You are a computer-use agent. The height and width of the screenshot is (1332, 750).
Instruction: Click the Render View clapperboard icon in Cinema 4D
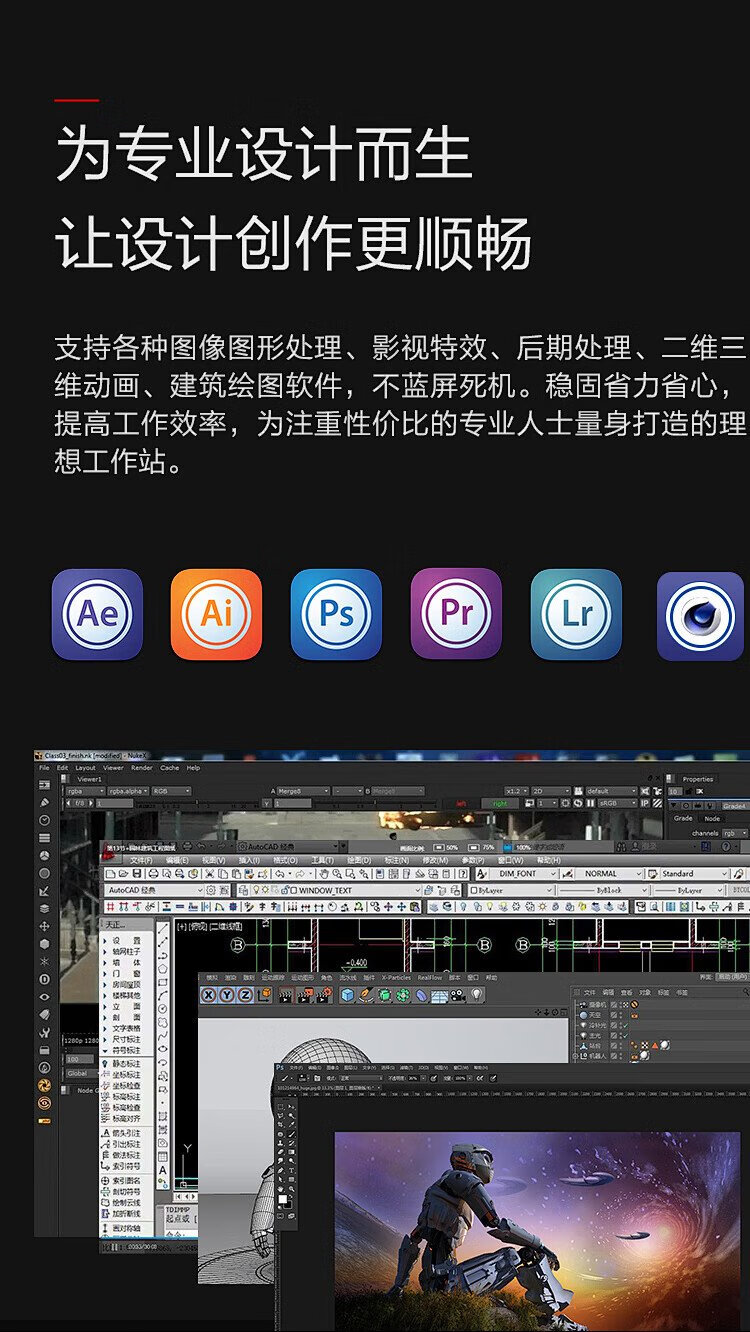(285, 995)
